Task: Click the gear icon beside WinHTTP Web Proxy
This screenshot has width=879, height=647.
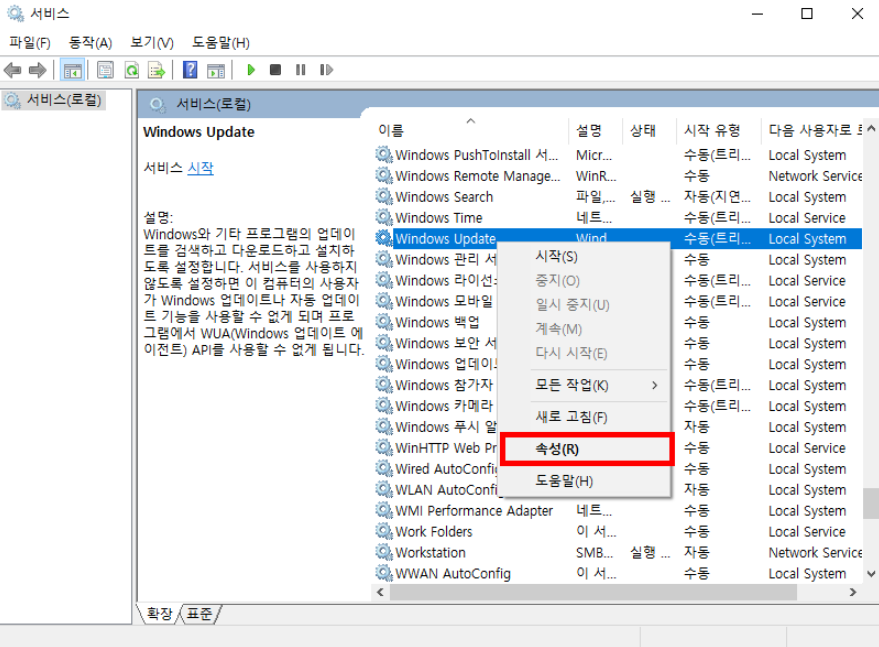Action: coord(384,447)
